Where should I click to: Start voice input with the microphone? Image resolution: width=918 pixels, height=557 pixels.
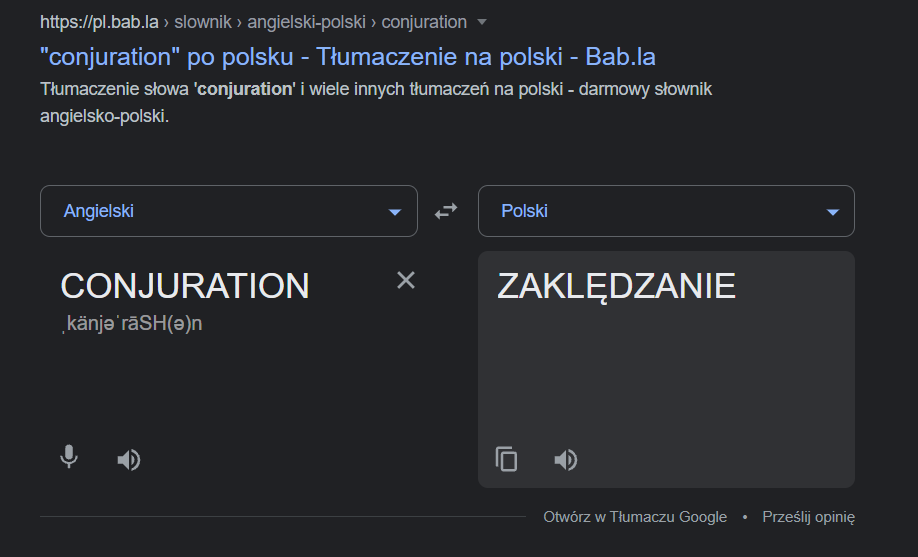(69, 457)
